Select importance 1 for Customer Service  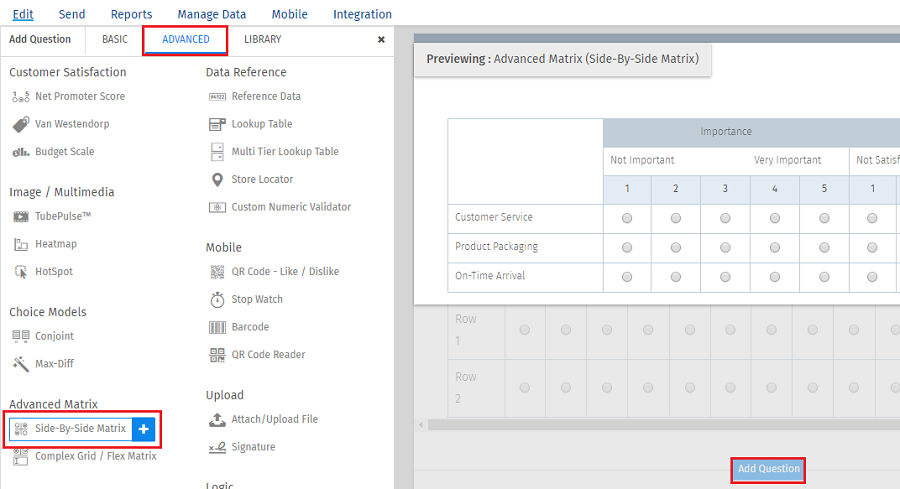click(x=627, y=218)
